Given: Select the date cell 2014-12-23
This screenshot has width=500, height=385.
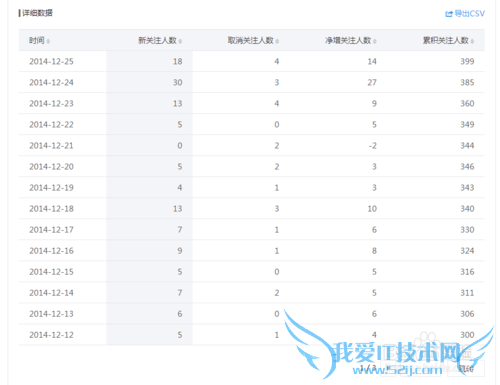Looking at the screenshot, I should [x=51, y=104].
